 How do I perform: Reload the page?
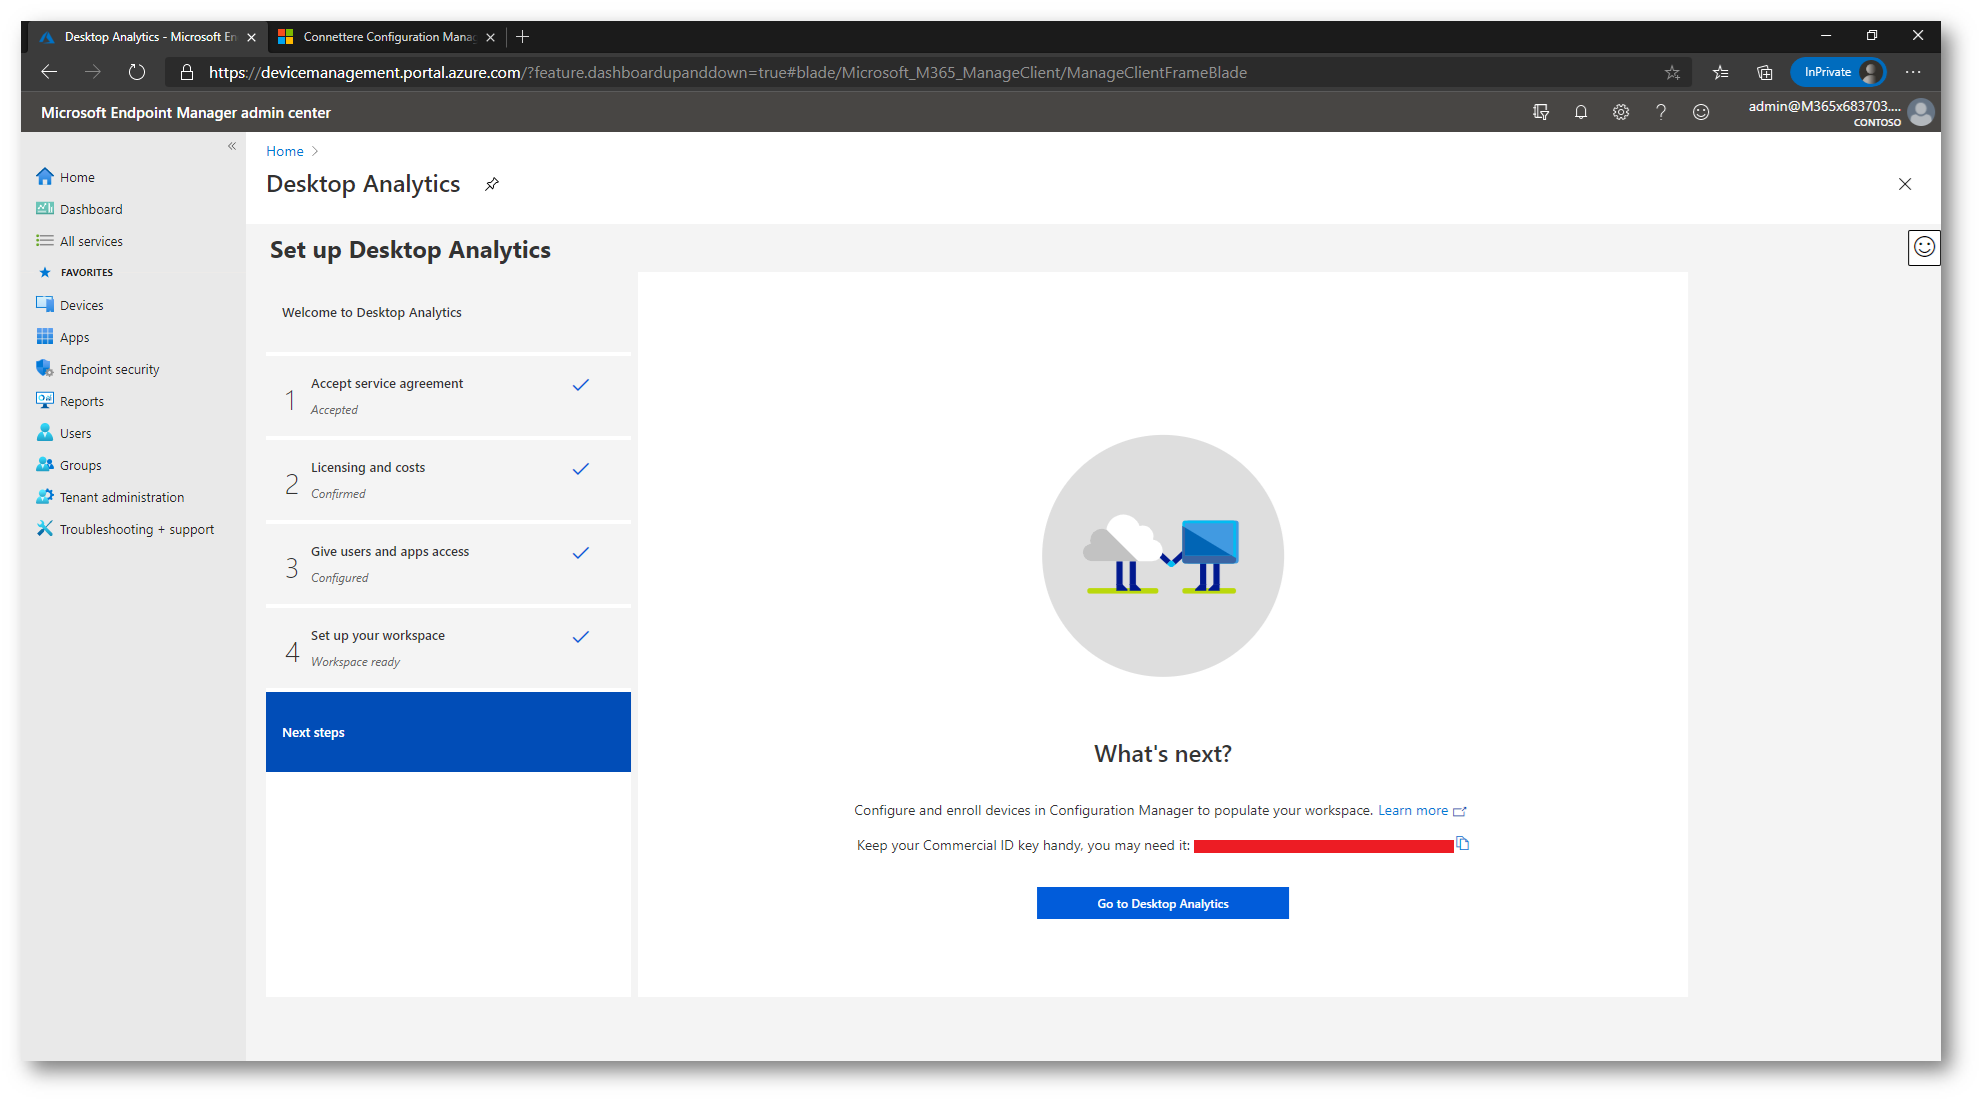(x=137, y=72)
